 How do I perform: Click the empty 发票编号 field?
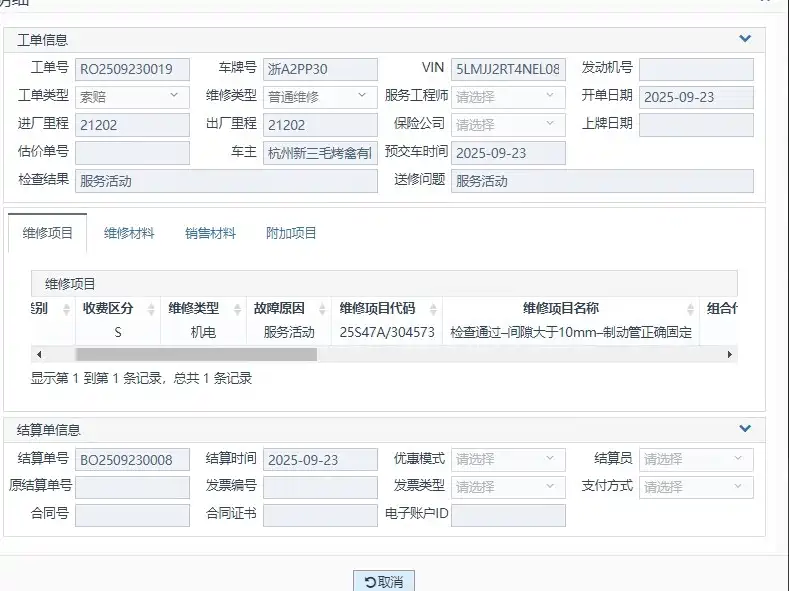pos(320,487)
